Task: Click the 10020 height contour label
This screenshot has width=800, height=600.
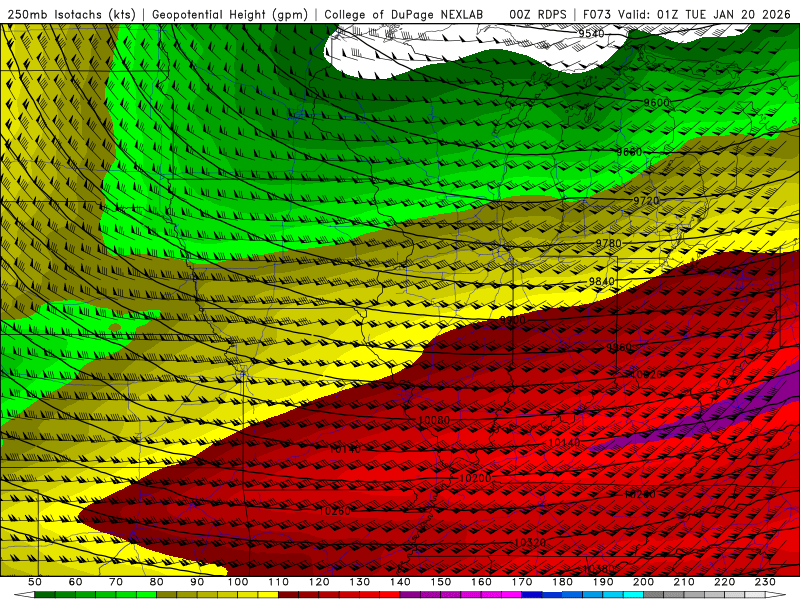Action: coord(647,374)
